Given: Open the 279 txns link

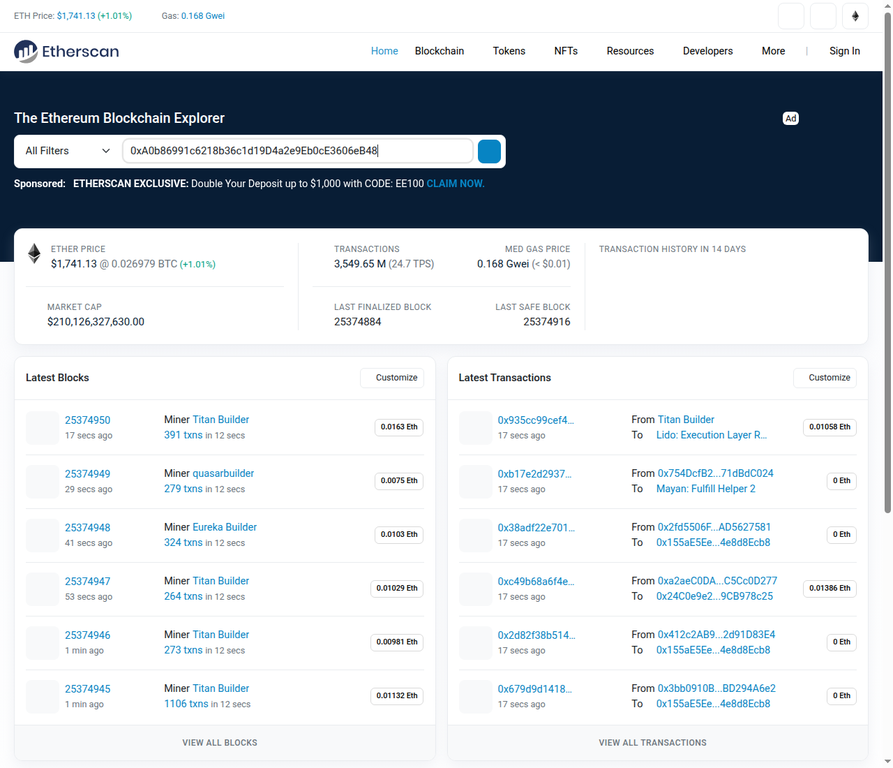Looking at the screenshot, I should 183,488.
